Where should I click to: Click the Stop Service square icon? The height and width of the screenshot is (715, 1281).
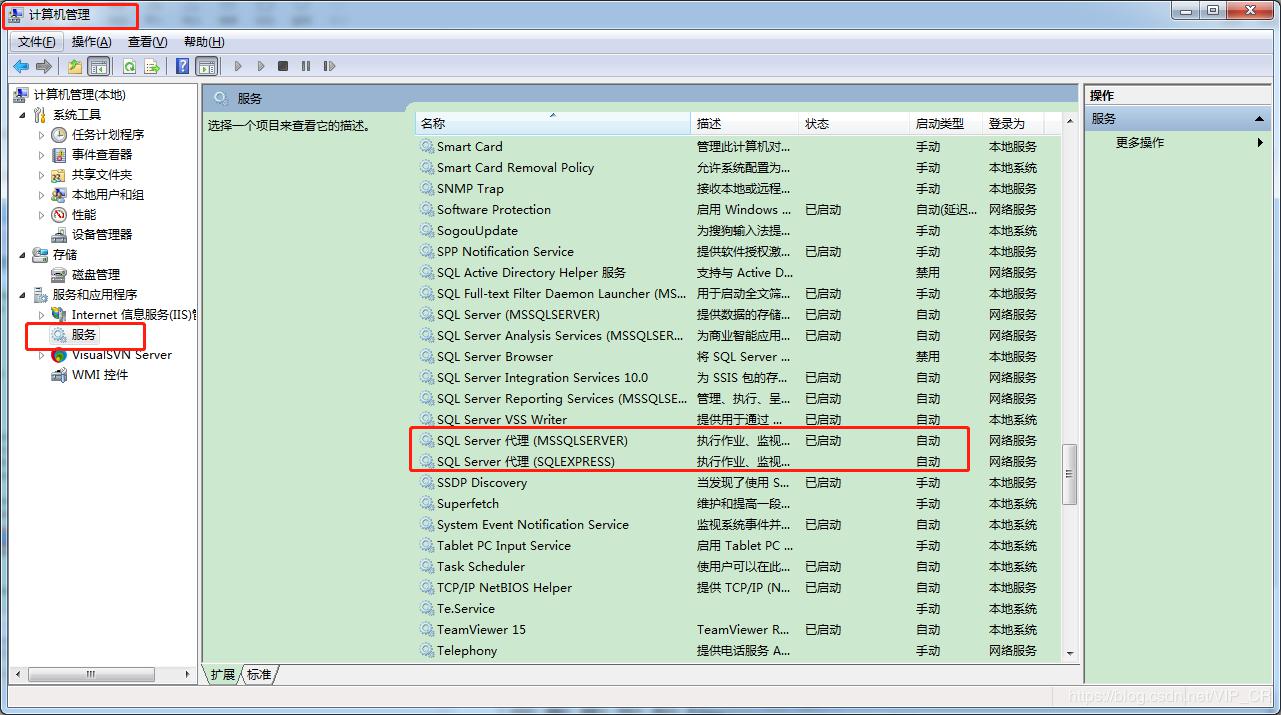click(x=283, y=66)
